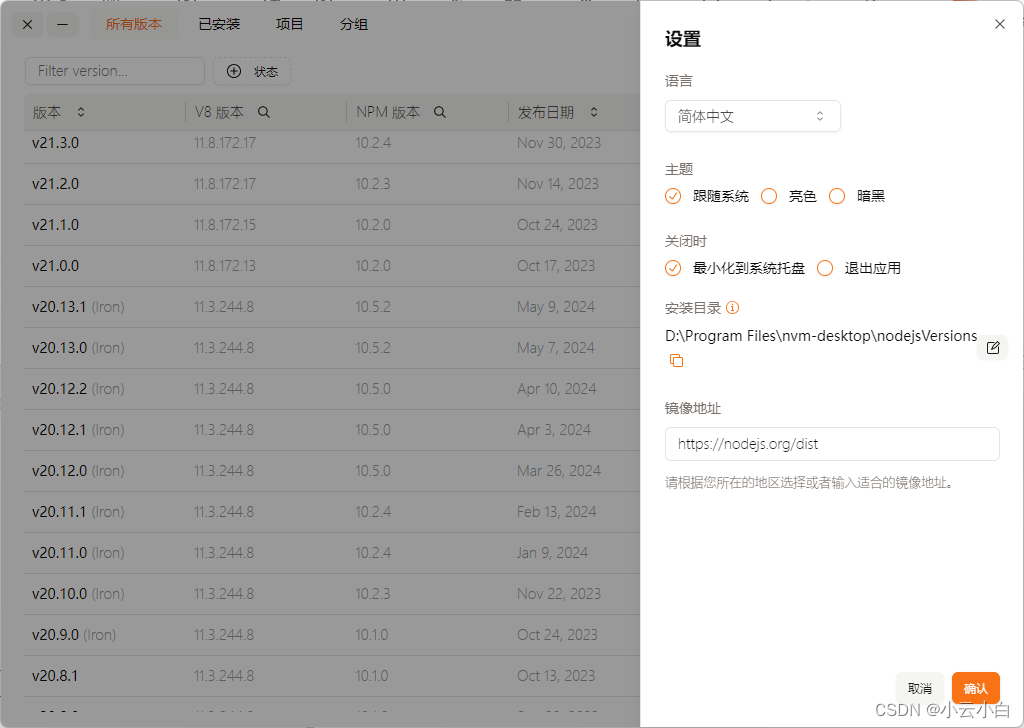Click the Filter version input box

click(x=114, y=71)
